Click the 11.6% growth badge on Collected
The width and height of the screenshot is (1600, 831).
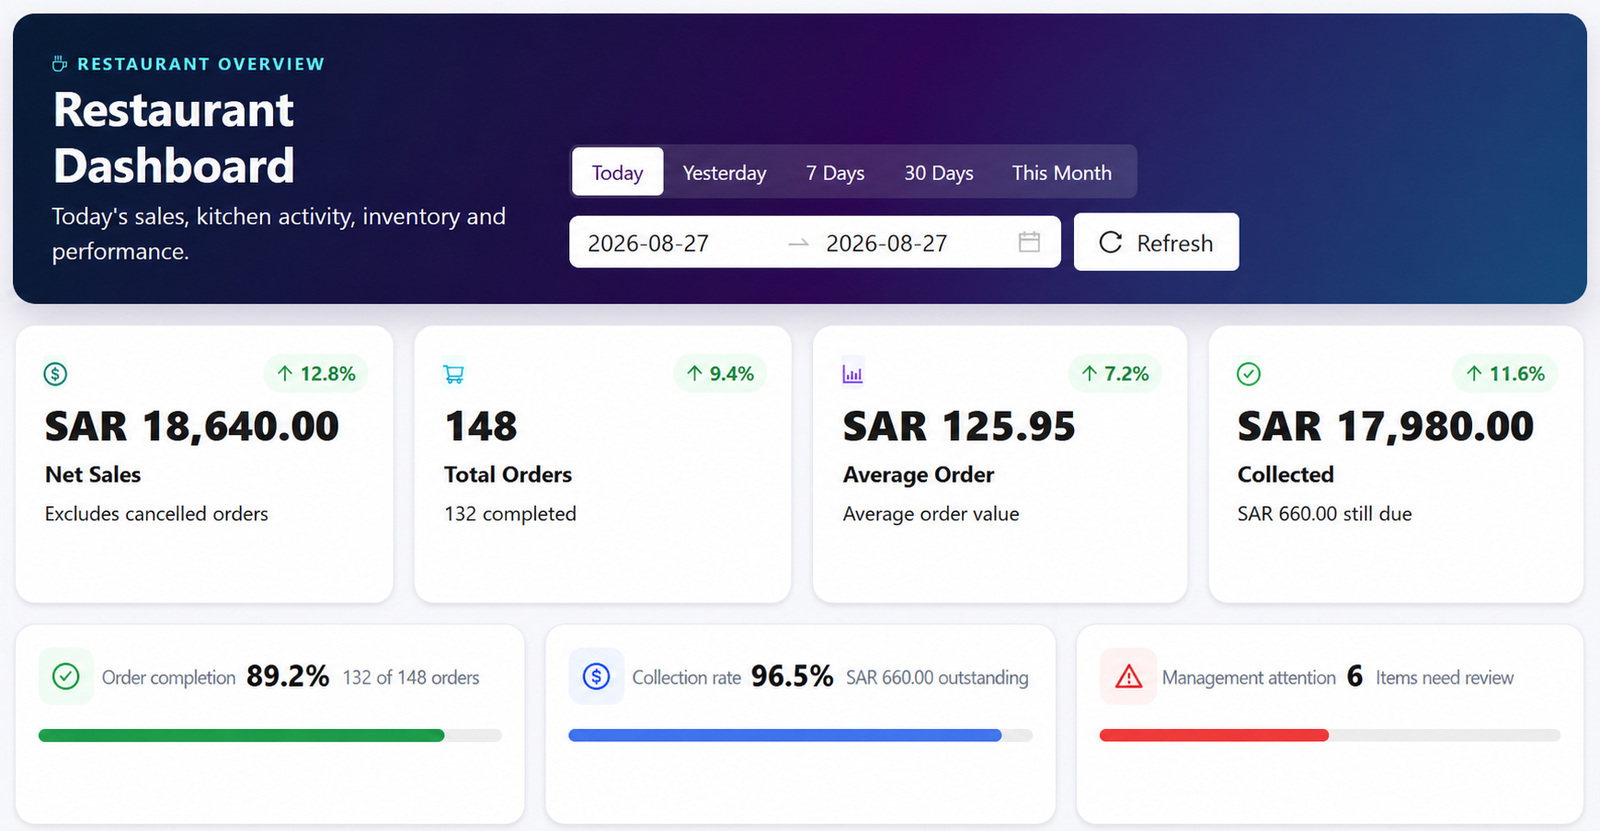pos(1505,373)
